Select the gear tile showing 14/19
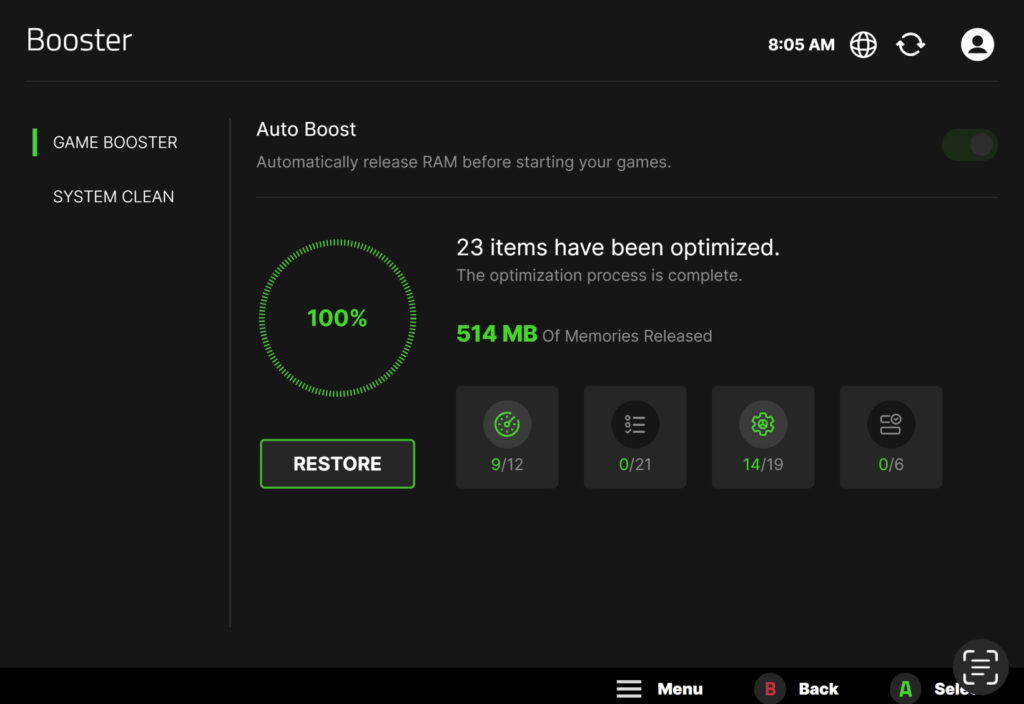 tap(763, 436)
